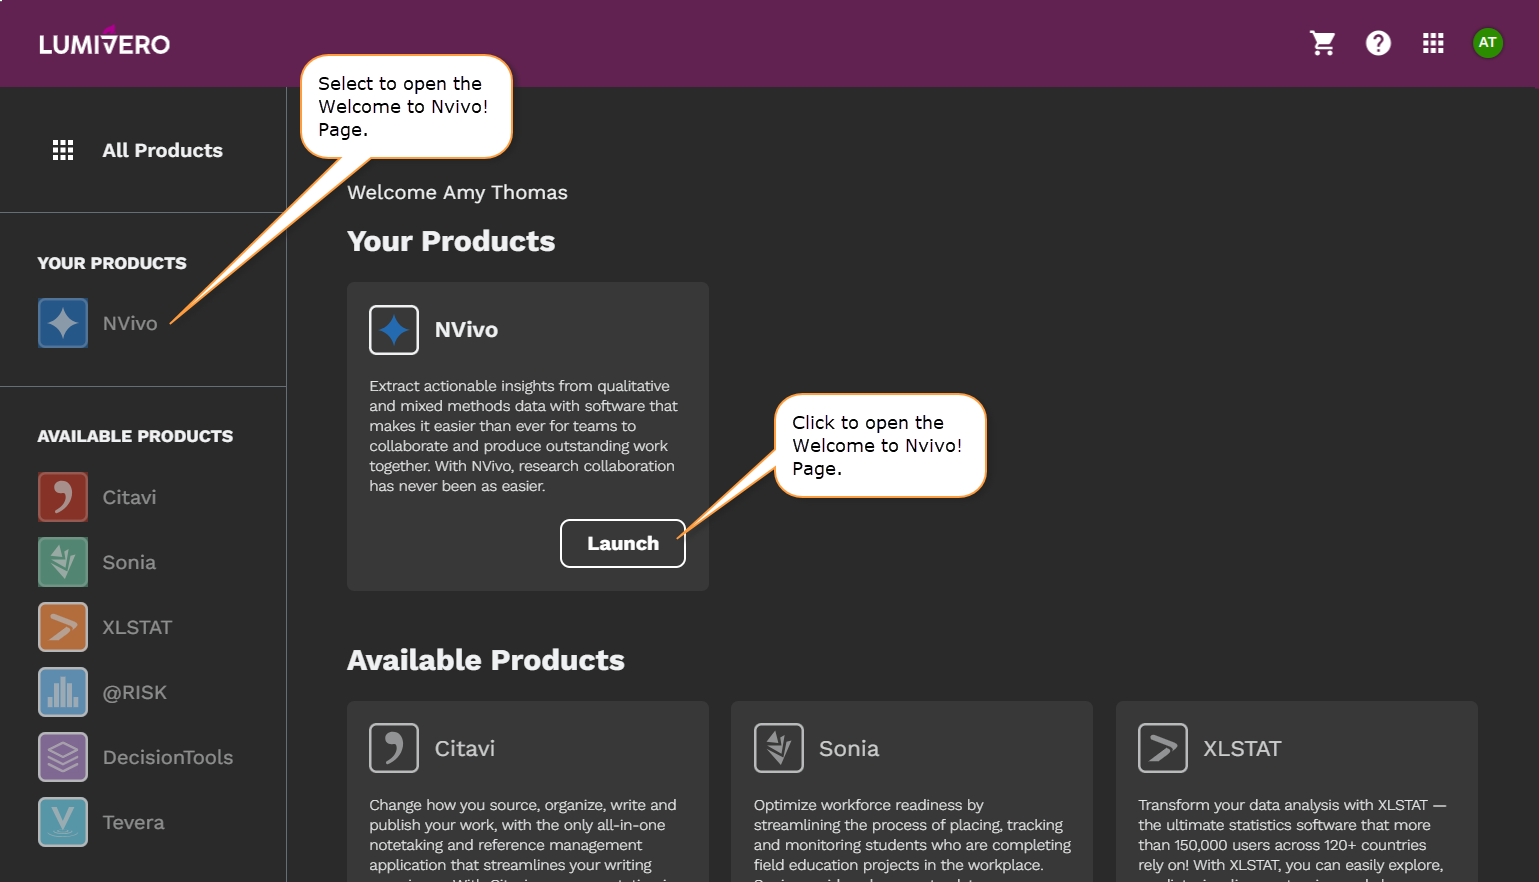This screenshot has height=882, width=1539.
Task: Click the 'Welcome Amy Thomas' text
Action: [457, 192]
